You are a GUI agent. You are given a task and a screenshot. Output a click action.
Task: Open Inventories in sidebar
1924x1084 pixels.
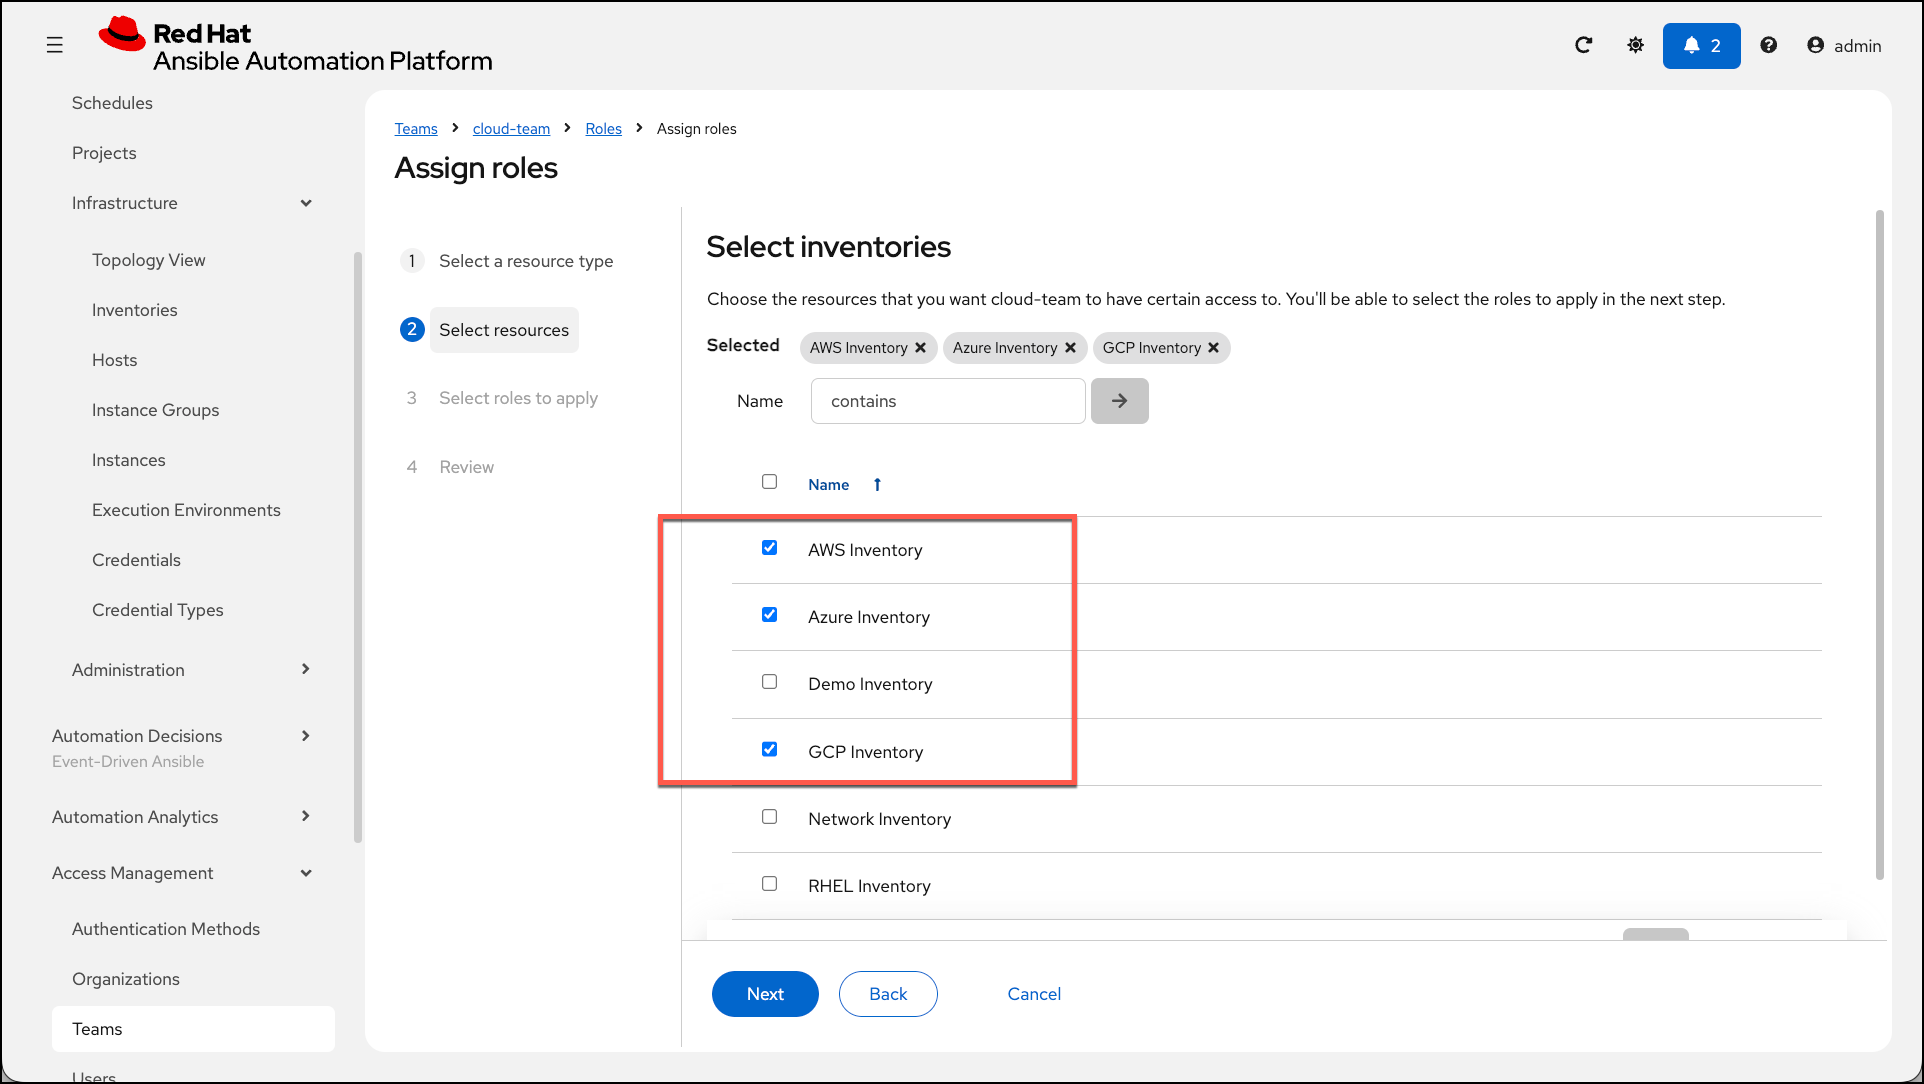(x=135, y=310)
